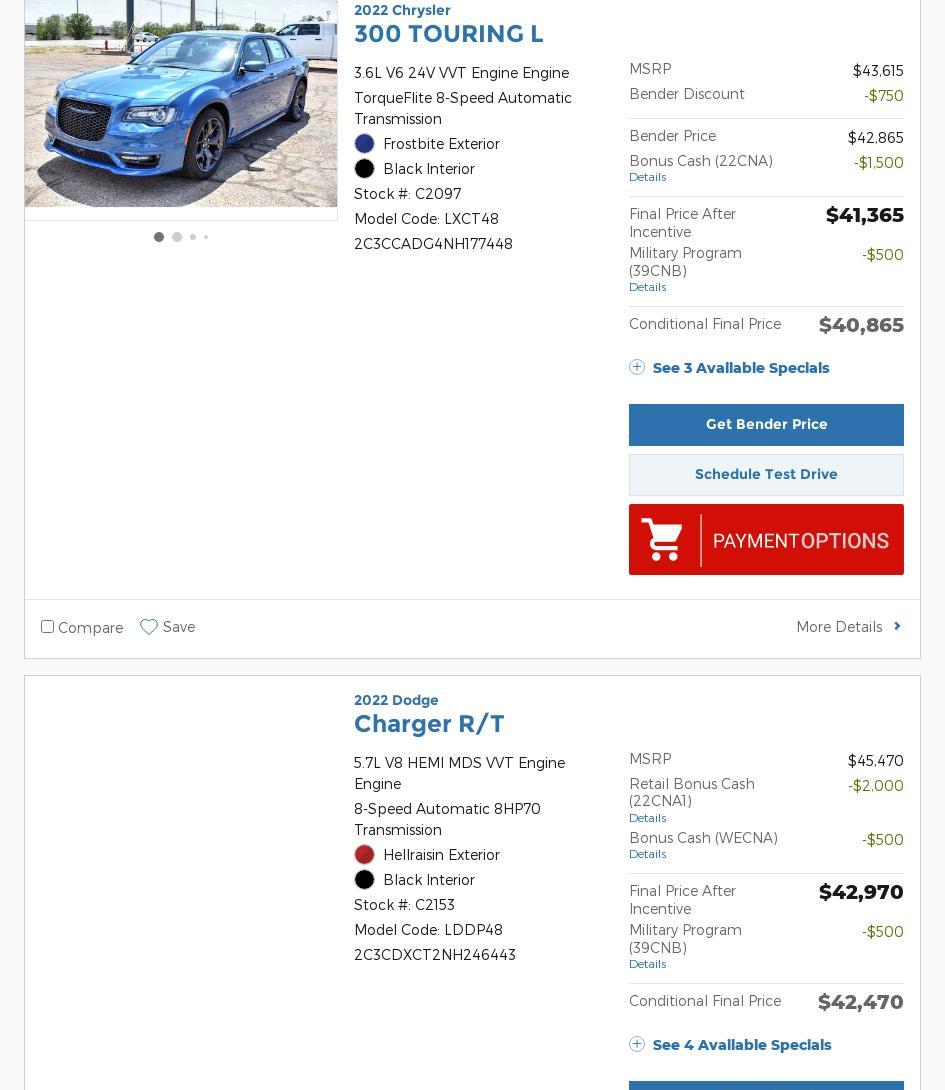
Task: Open Details under Retail Bonus Cash (22CNA1)
Action: (647, 818)
